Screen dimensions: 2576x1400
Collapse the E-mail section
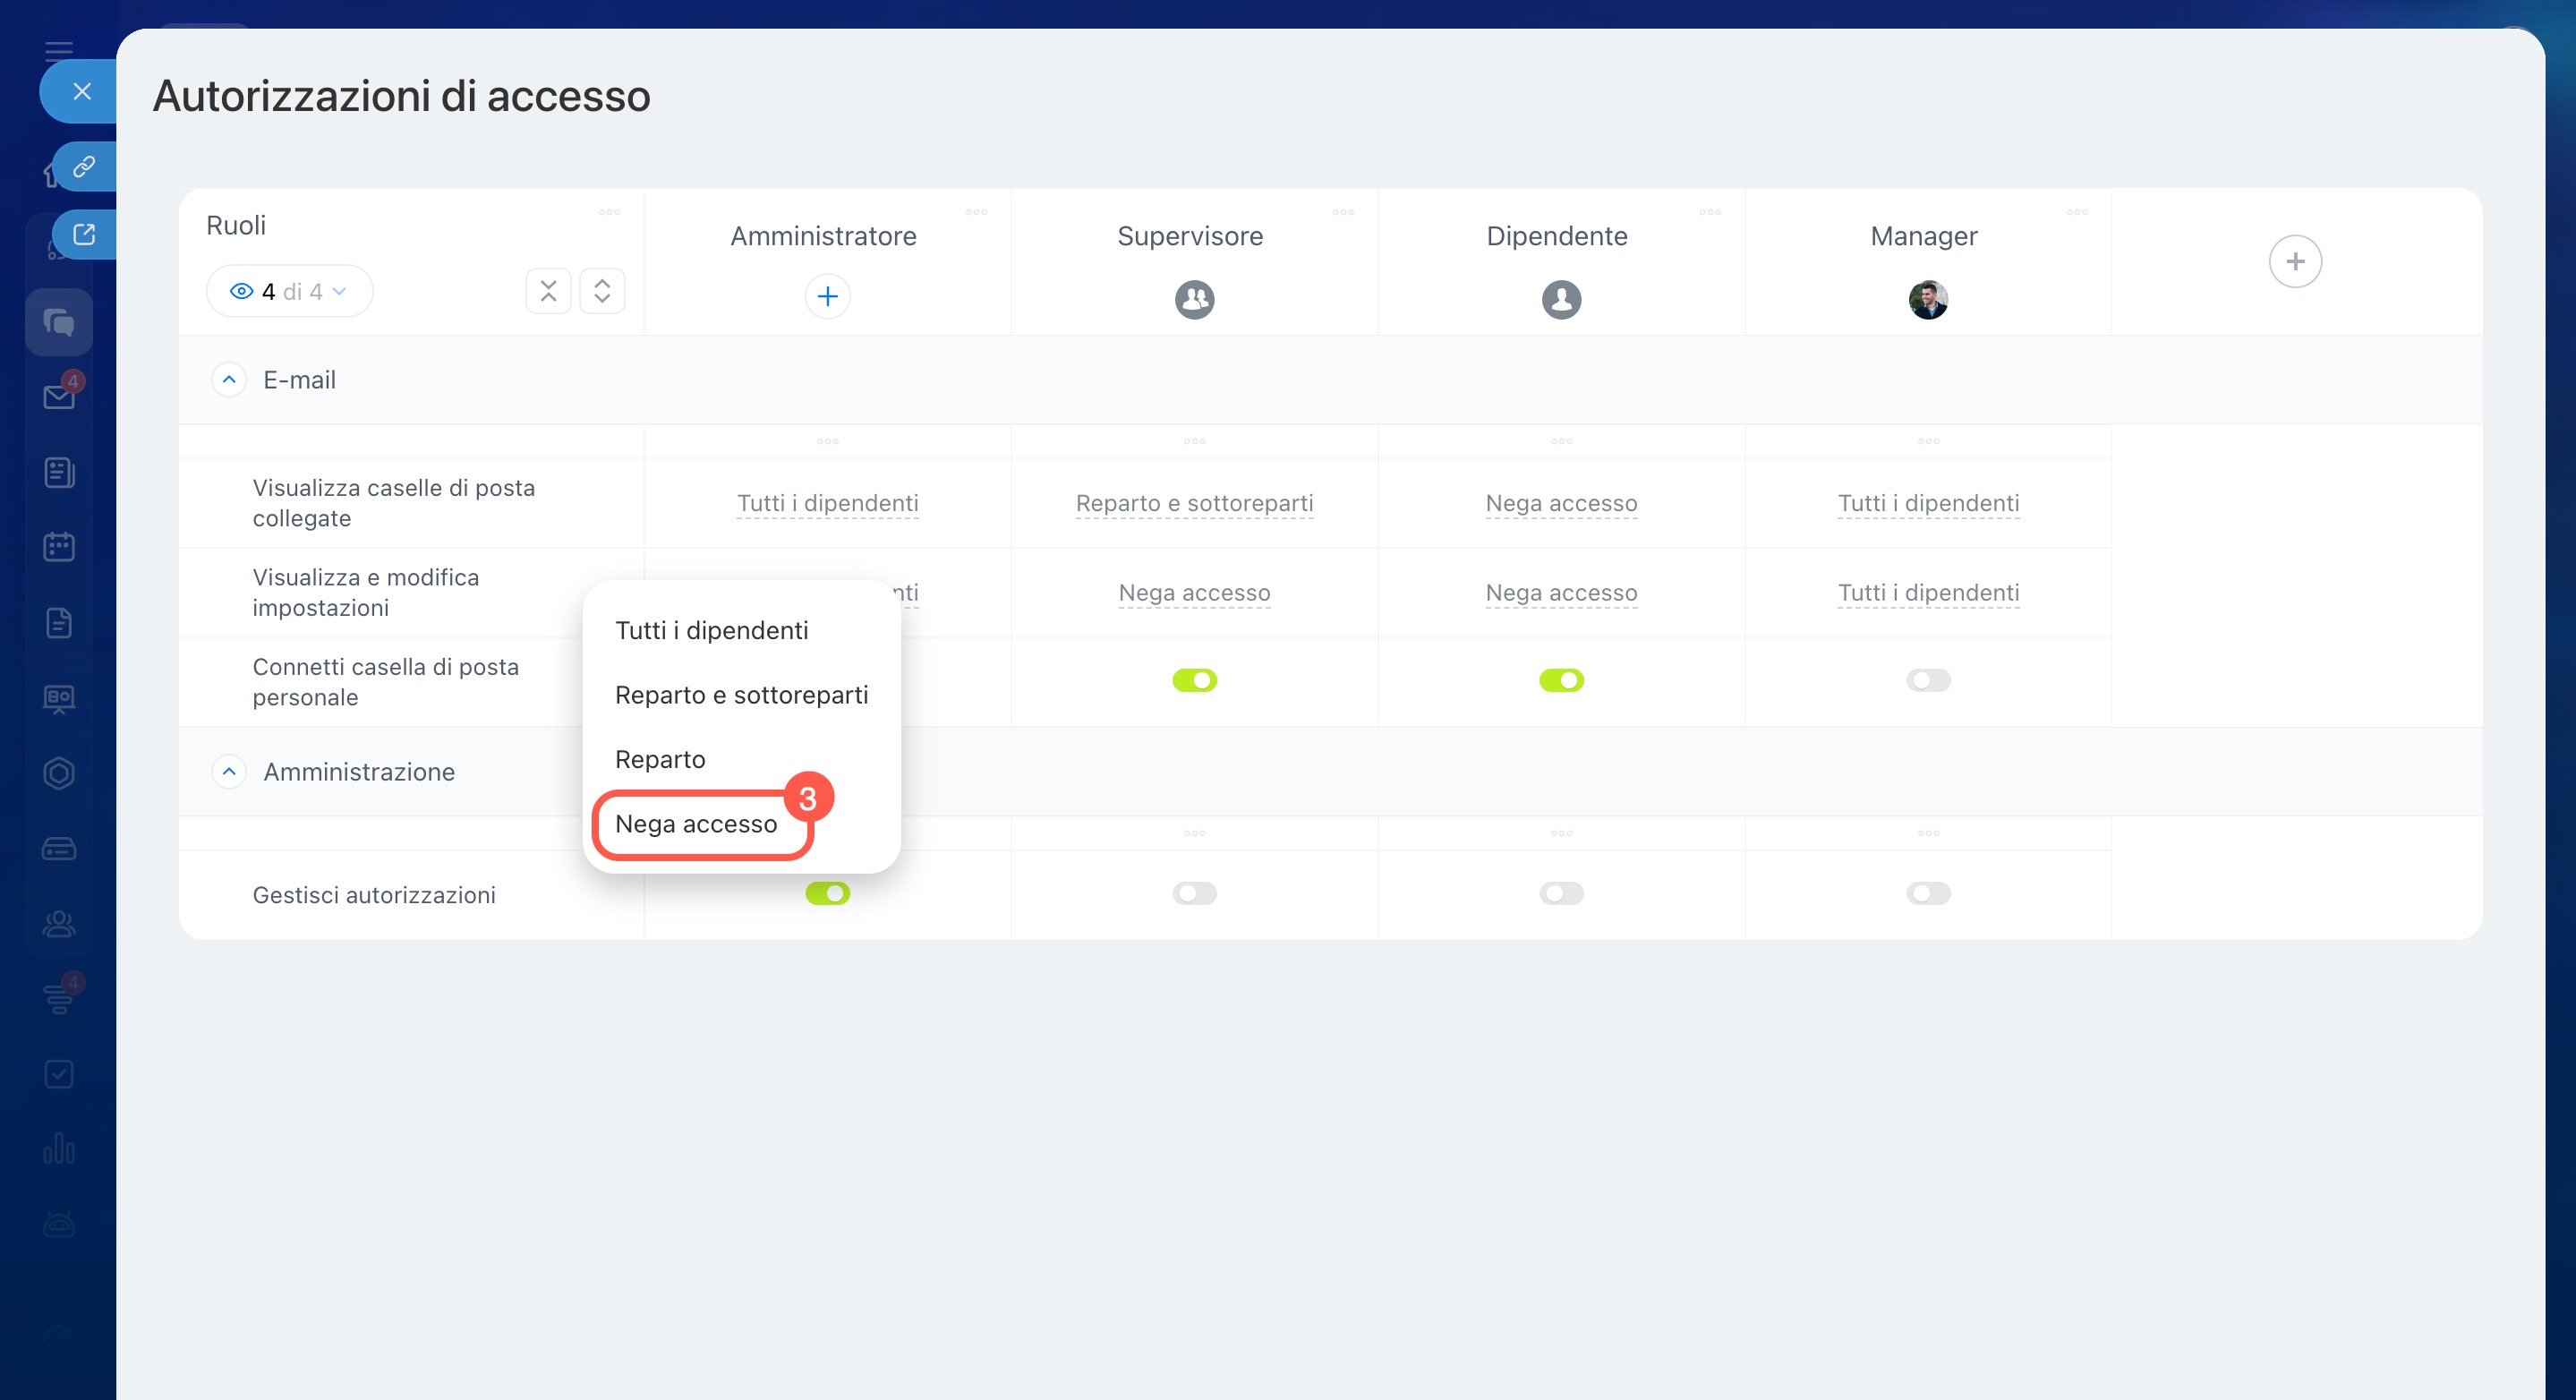pyautogui.click(x=229, y=380)
